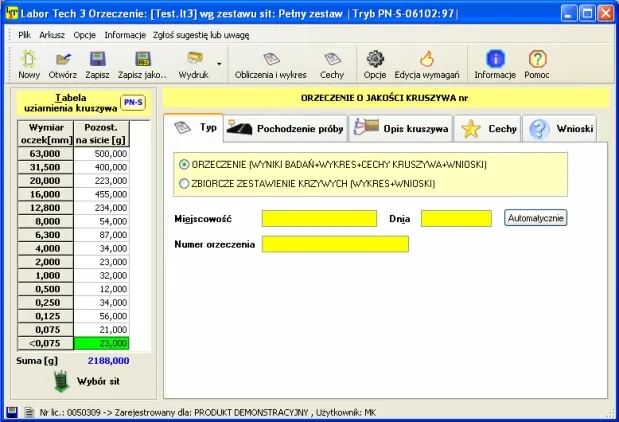Image resolution: width=619 pixels, height=422 pixels.
Task: Expand the Wydruk dropdown arrow
Action: click(x=219, y=62)
